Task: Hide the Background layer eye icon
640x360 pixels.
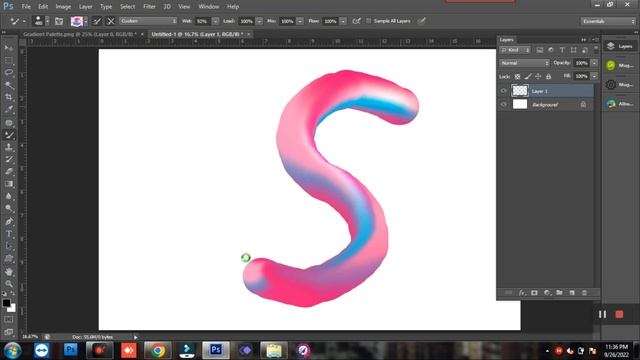Action: tap(504, 104)
